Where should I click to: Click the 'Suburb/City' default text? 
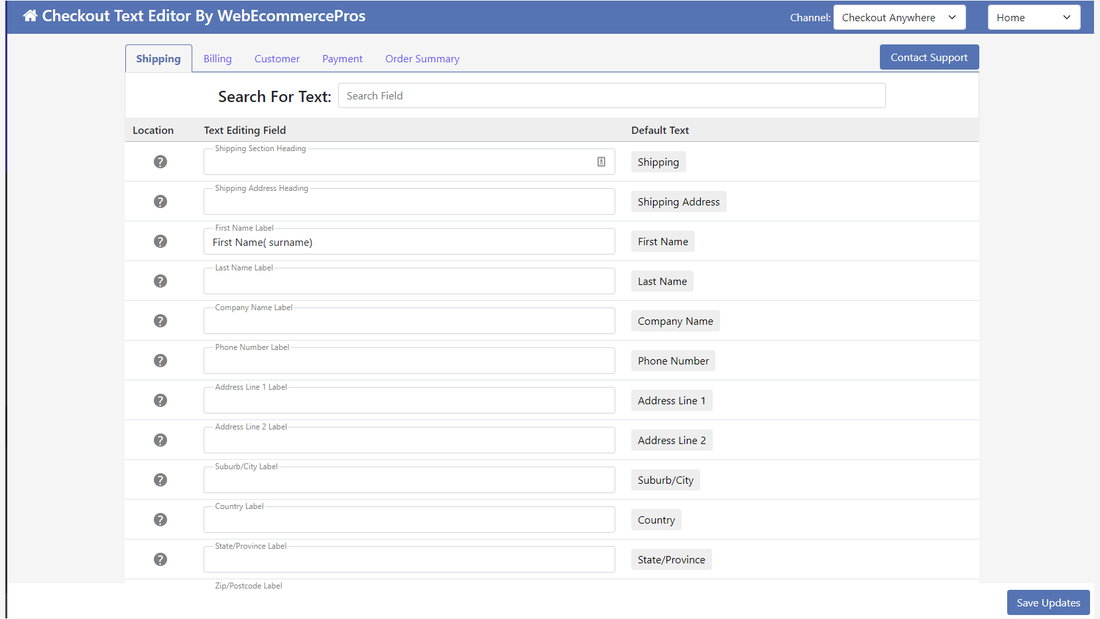665,480
